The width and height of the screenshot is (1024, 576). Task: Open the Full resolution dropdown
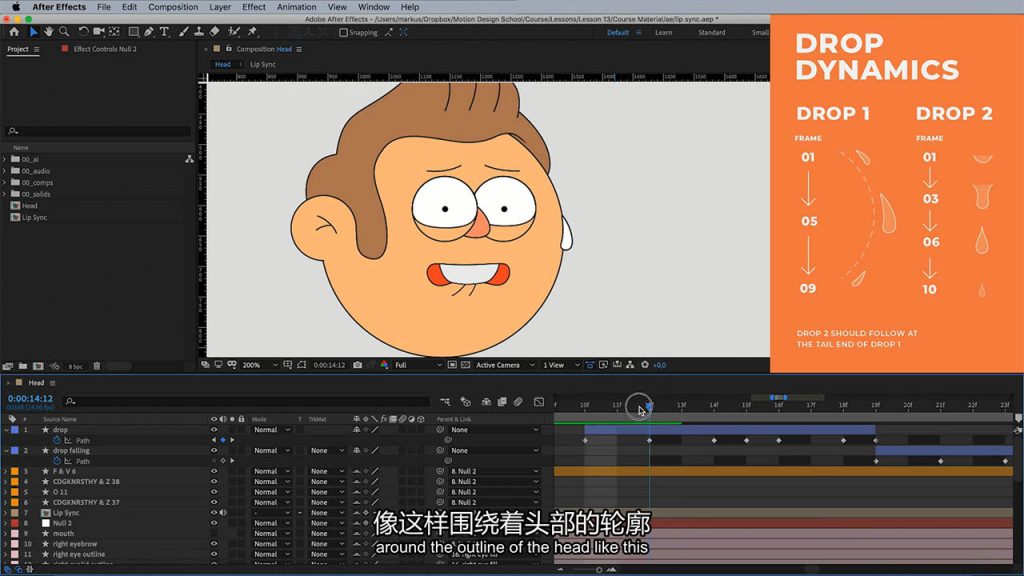click(418, 365)
